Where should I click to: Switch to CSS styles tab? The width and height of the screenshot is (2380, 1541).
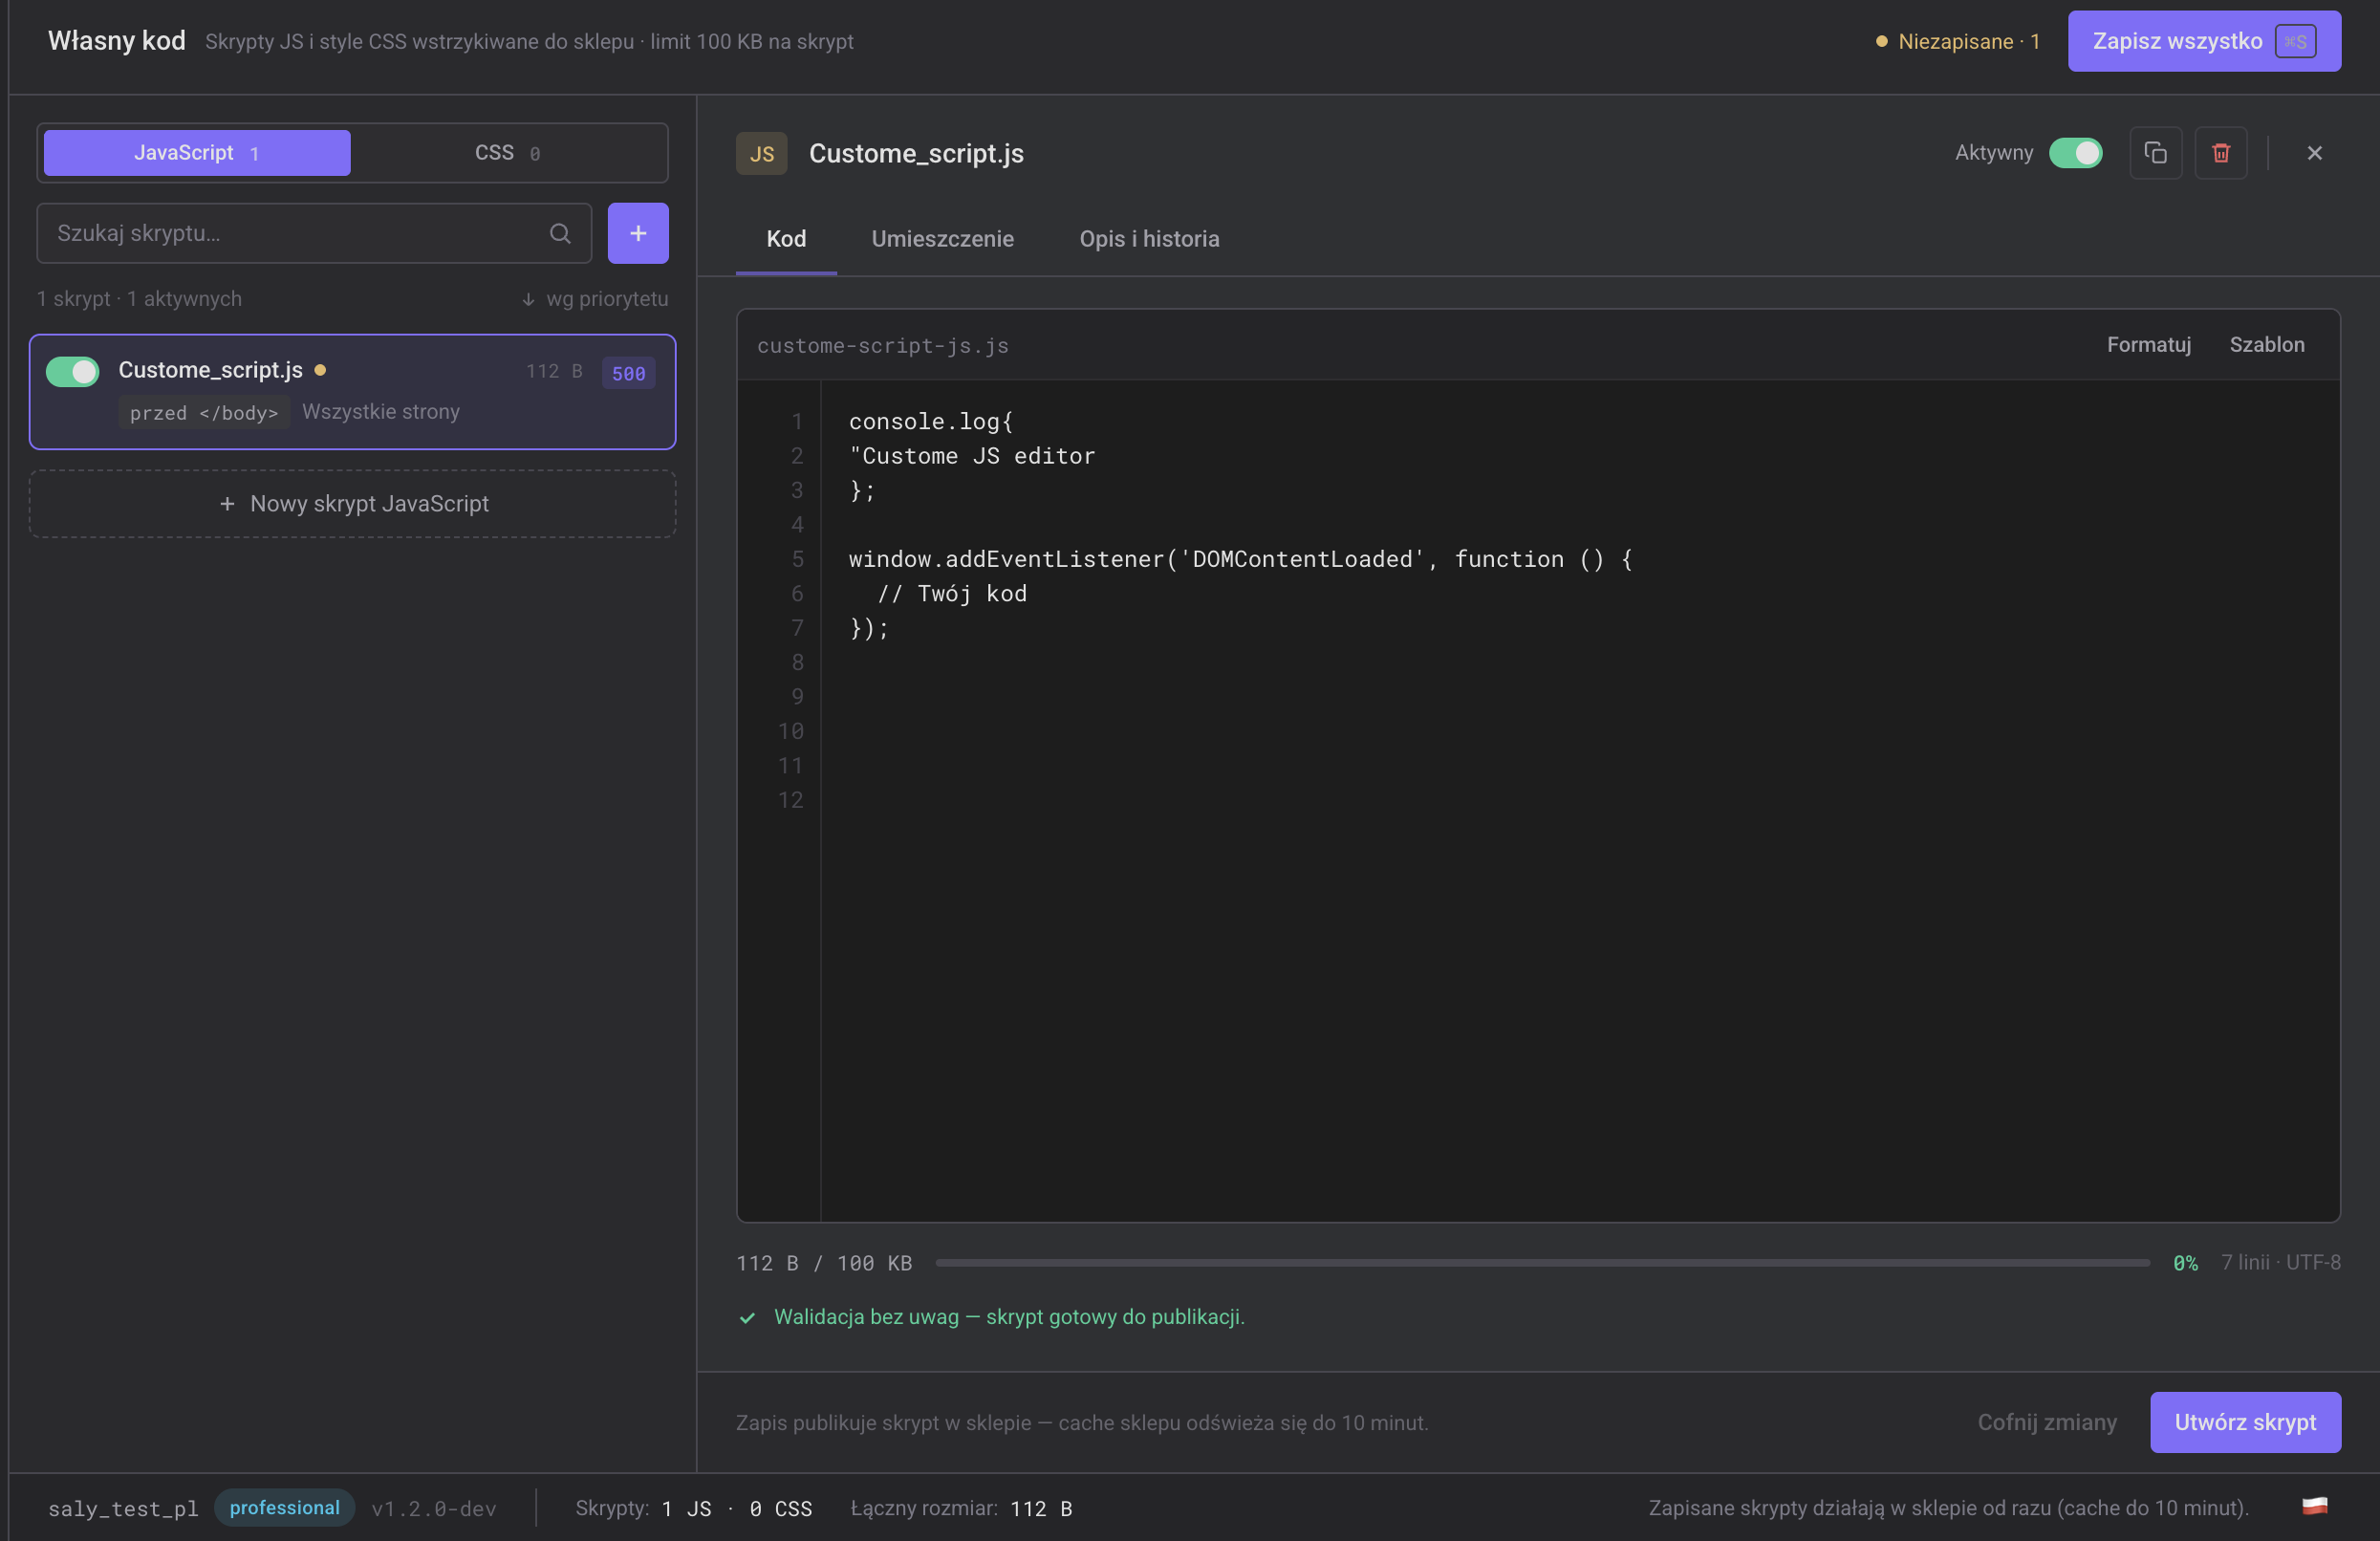tap(508, 153)
